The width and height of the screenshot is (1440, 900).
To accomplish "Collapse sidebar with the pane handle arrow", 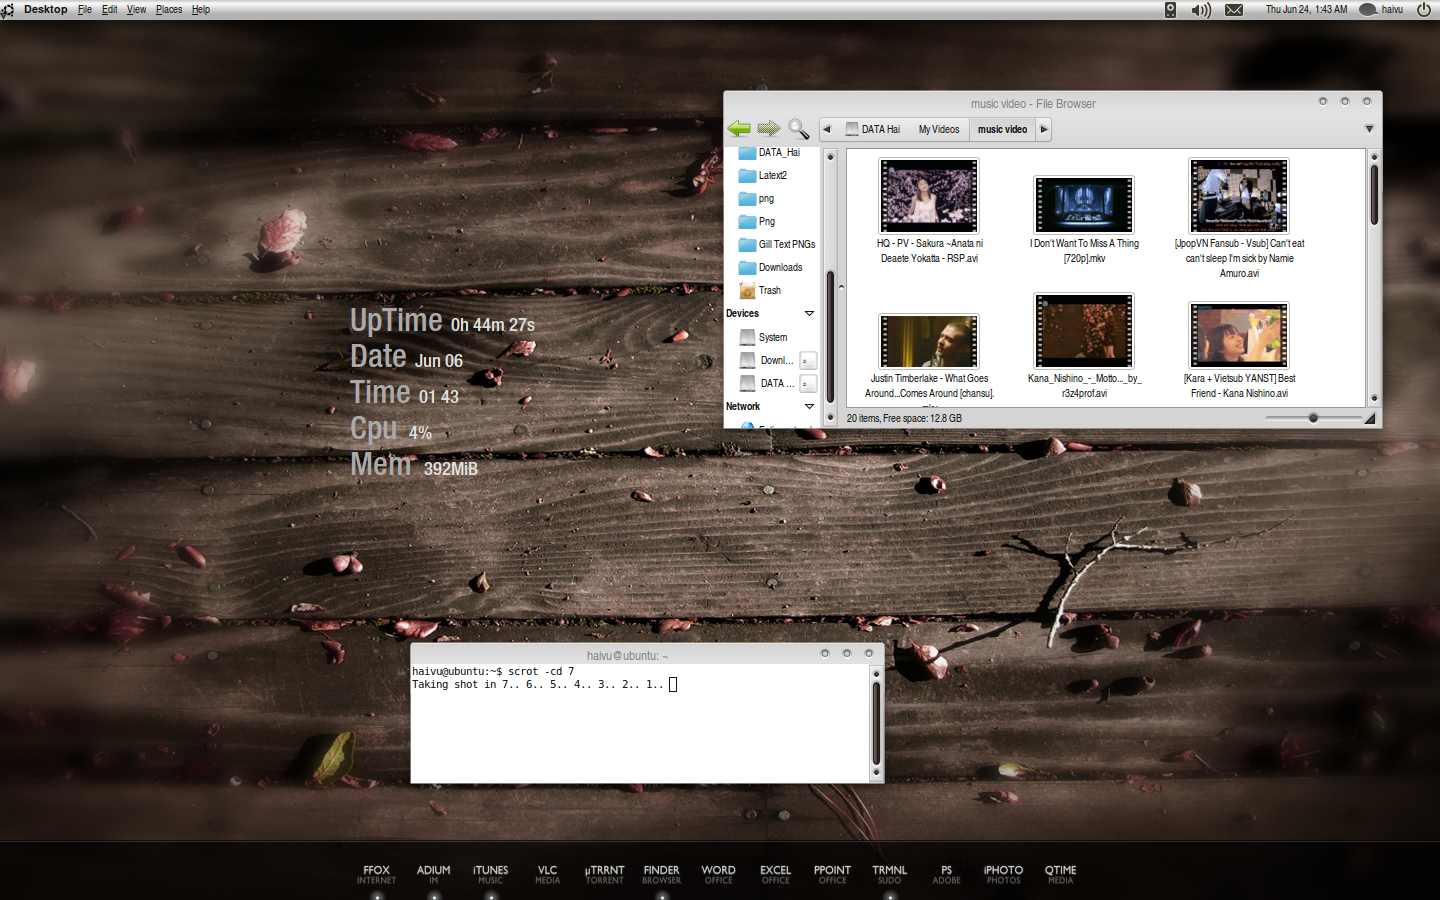I will [x=841, y=287].
